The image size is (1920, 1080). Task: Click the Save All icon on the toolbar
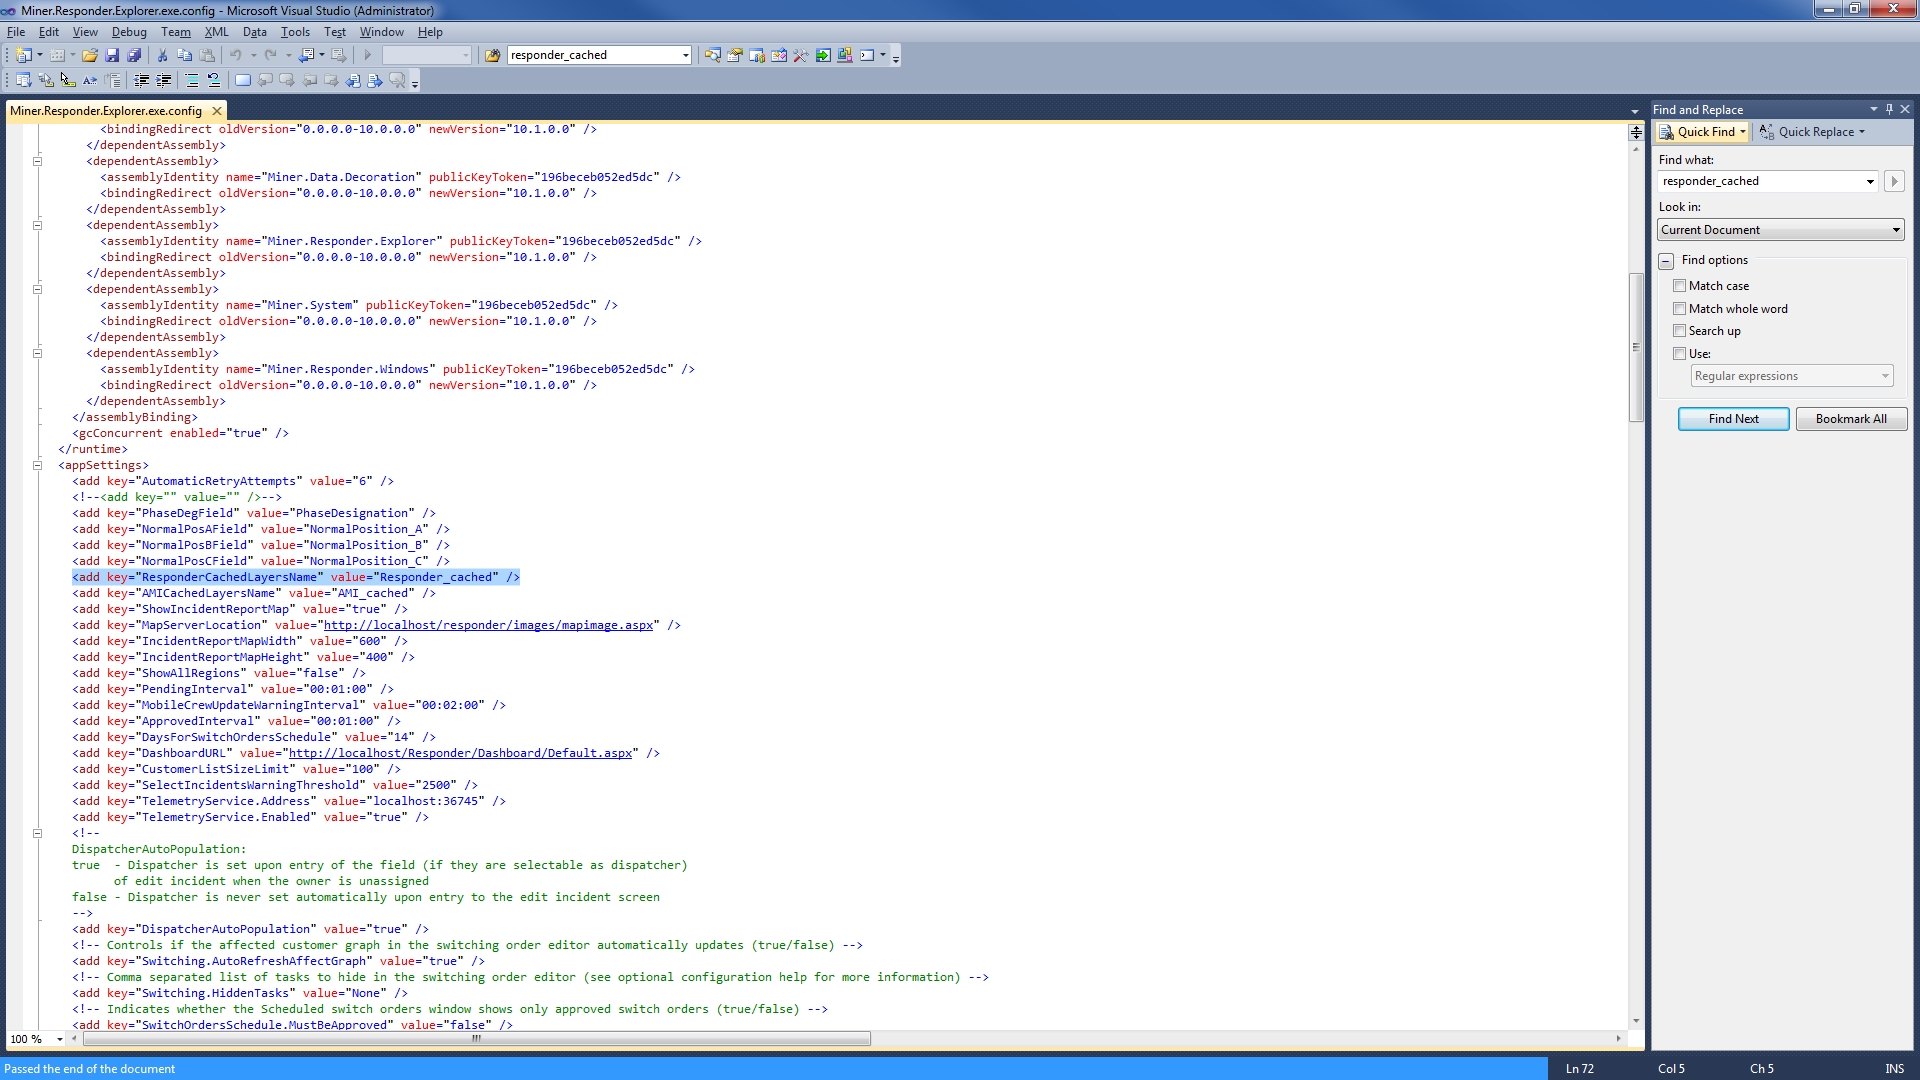pos(136,55)
